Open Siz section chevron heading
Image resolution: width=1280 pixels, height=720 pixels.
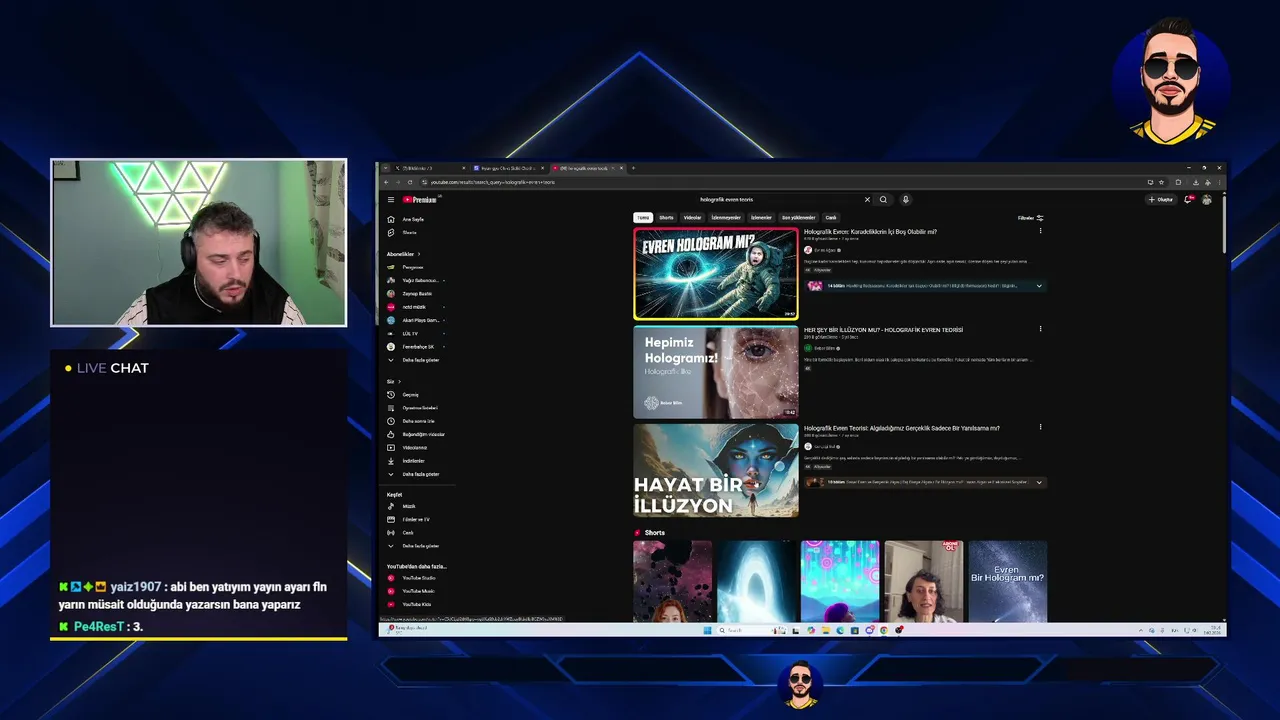click(394, 381)
